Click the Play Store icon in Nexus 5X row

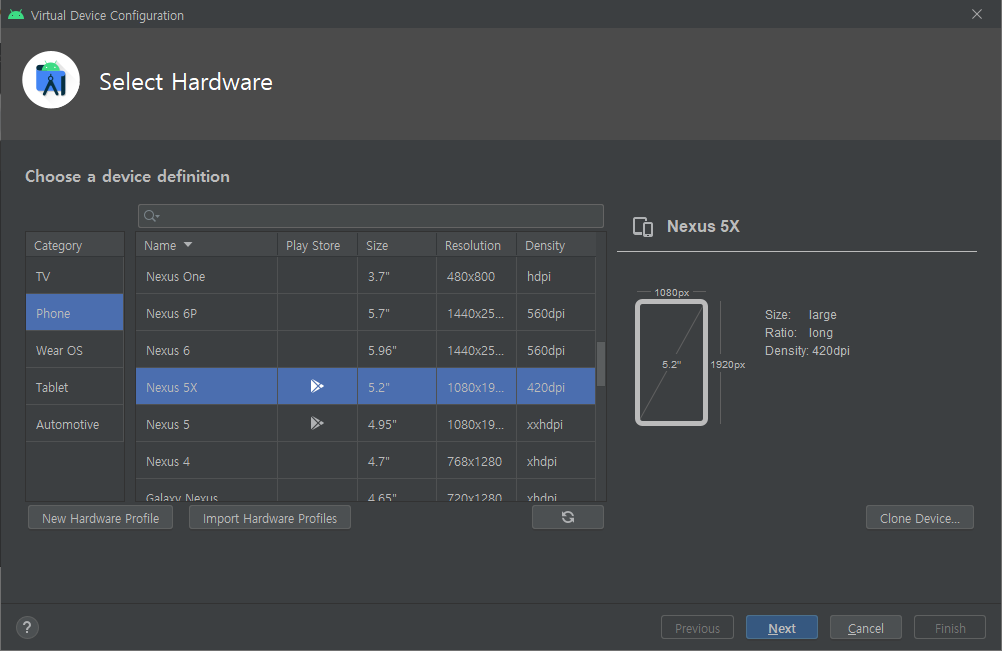tap(317, 386)
